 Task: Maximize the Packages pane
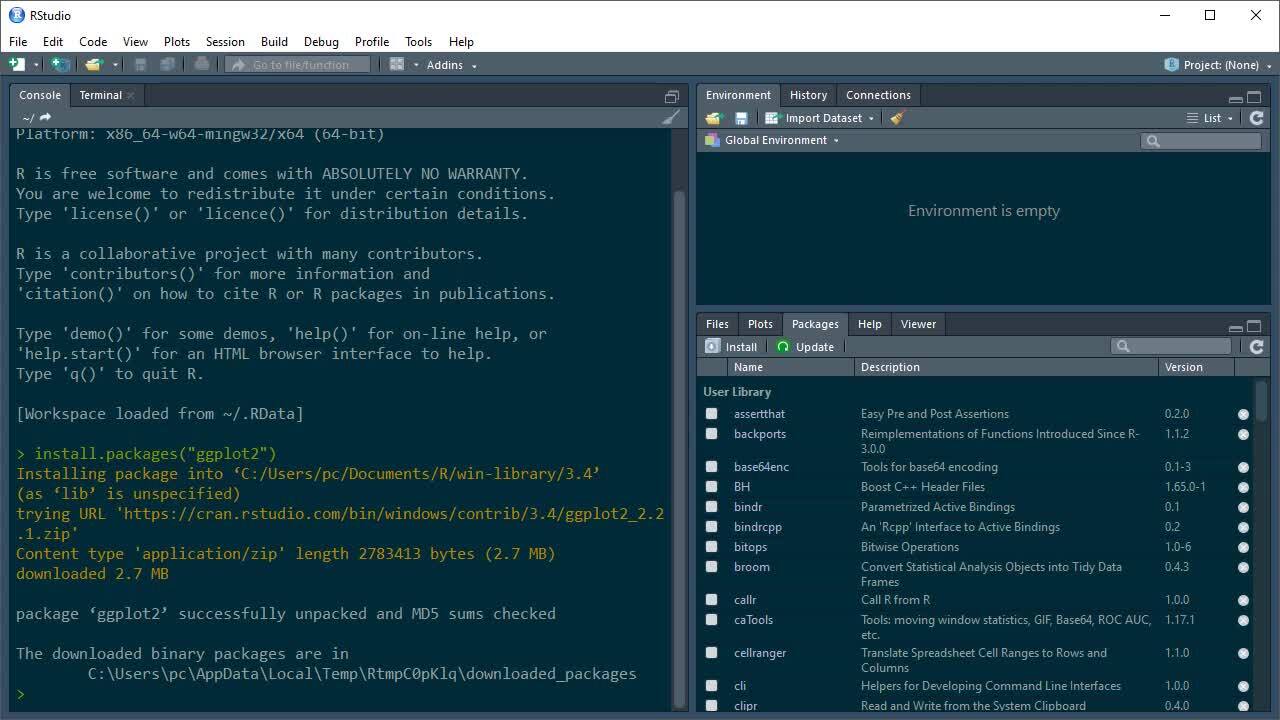tap(1255, 326)
